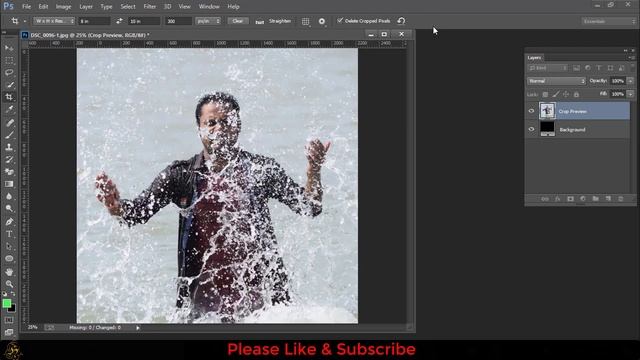
Task: Click the background black color swatch
Action: pyautogui.click(x=12, y=309)
